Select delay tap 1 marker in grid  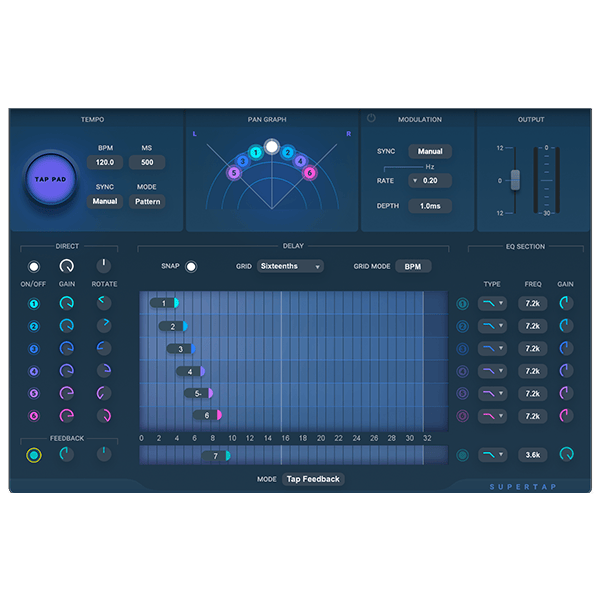click(x=165, y=303)
